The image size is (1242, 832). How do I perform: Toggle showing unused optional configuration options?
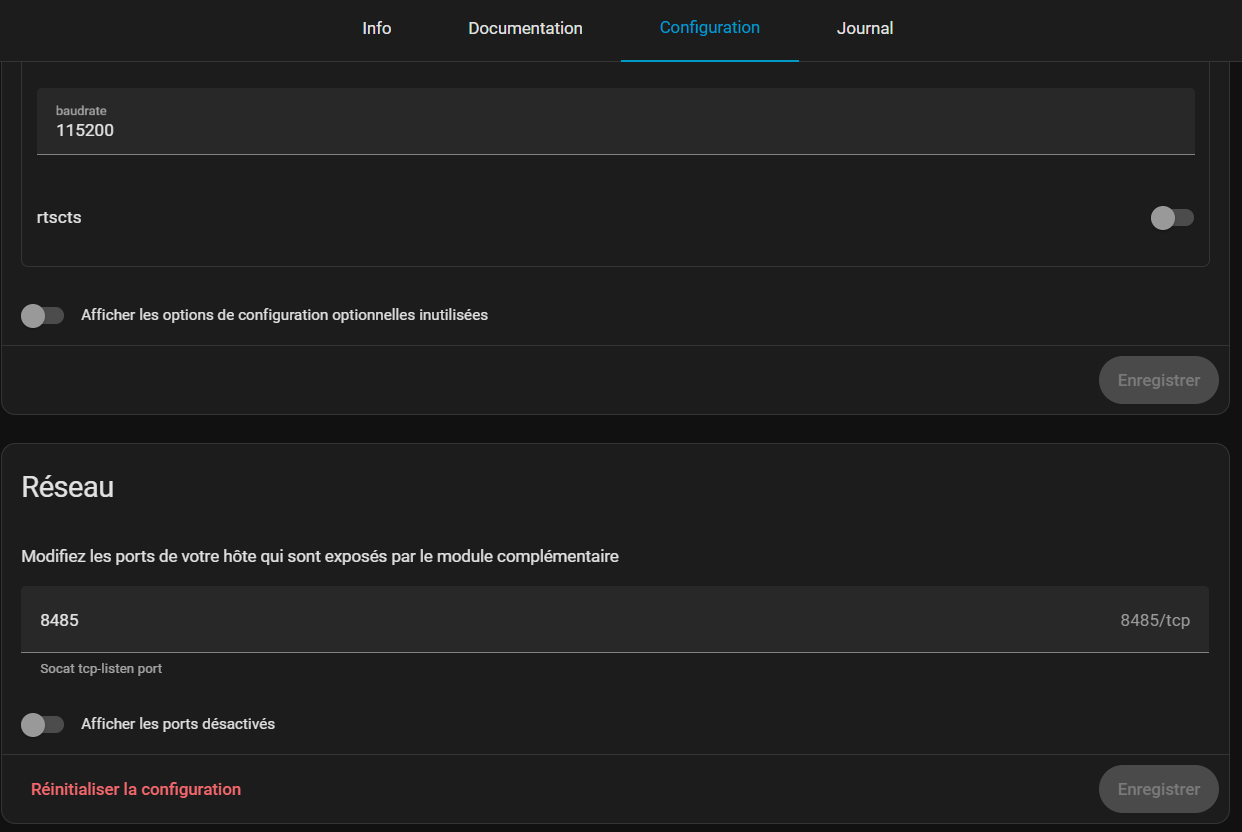tap(42, 315)
